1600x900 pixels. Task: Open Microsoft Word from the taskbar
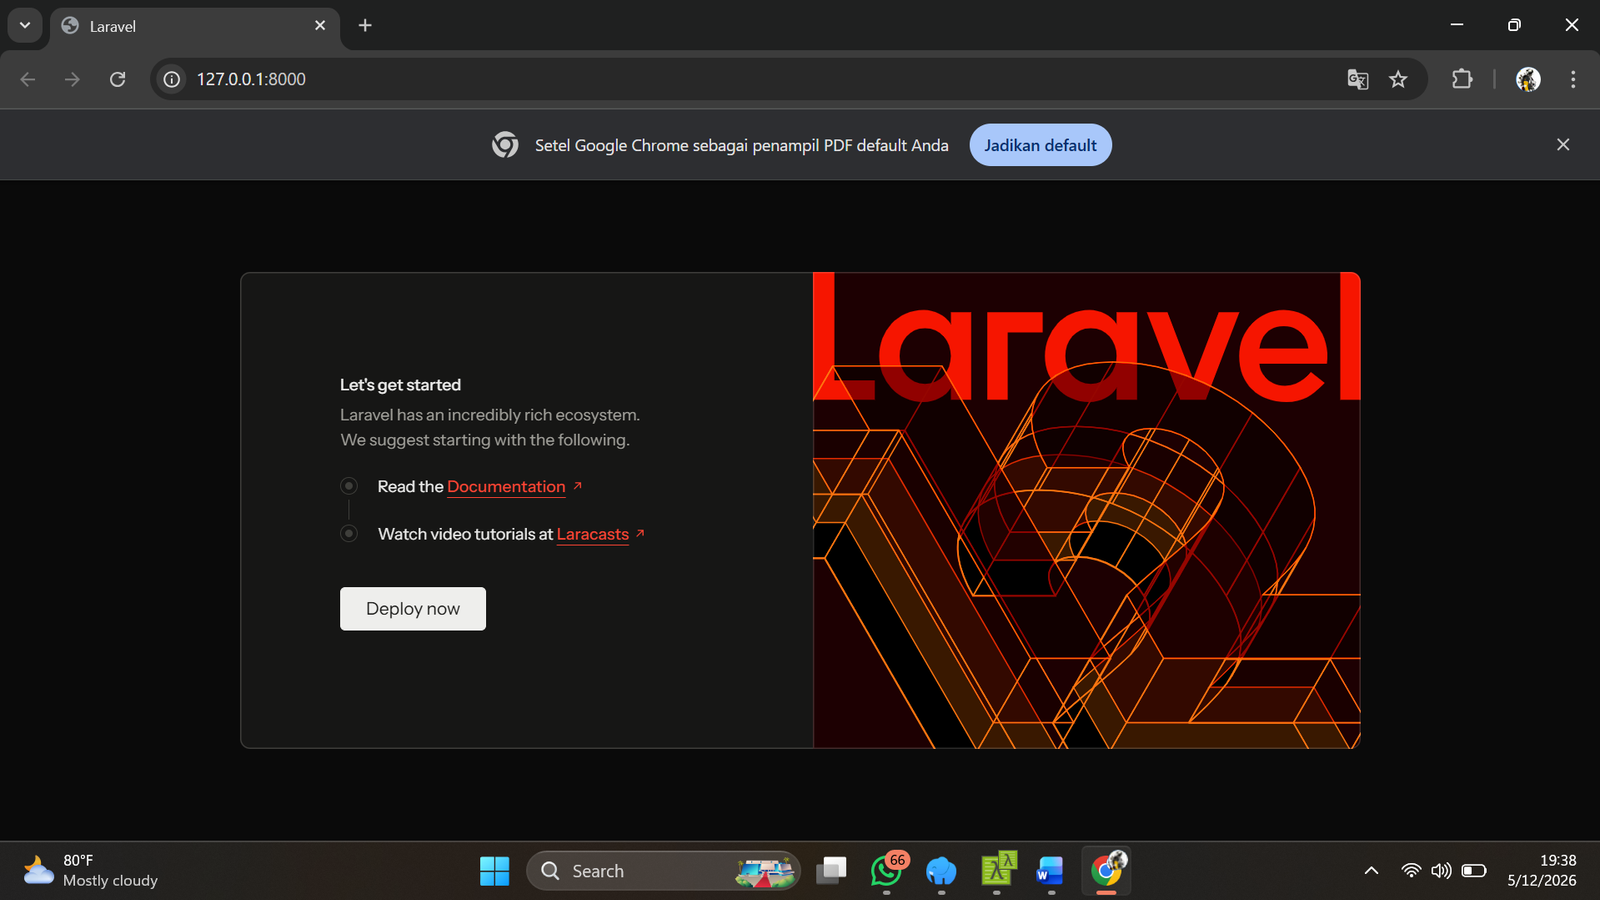(1050, 871)
